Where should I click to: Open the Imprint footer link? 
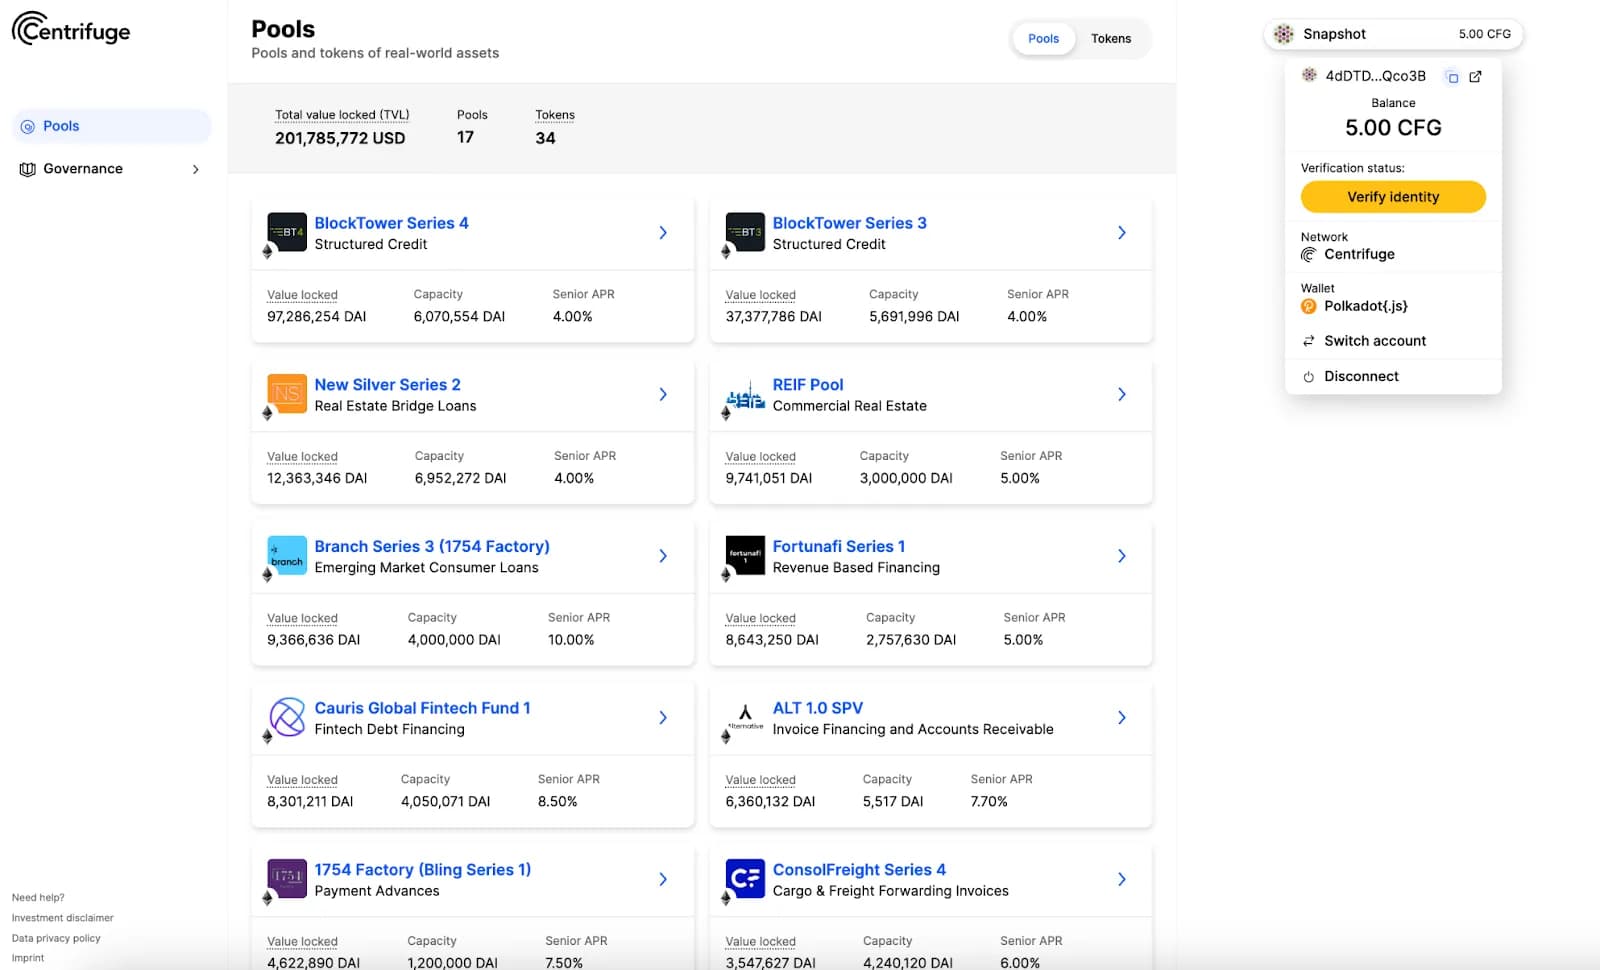[x=28, y=958]
